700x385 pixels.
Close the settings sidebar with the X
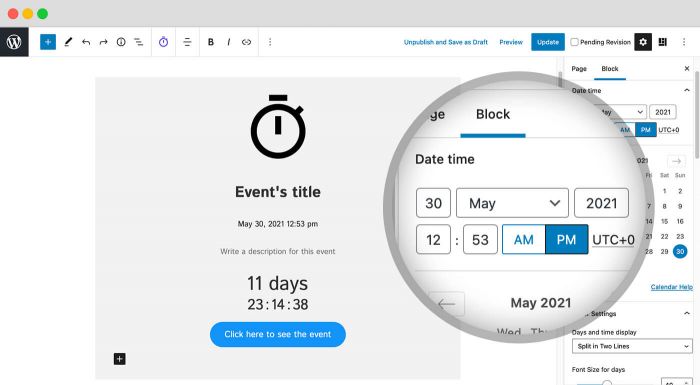tap(687, 68)
